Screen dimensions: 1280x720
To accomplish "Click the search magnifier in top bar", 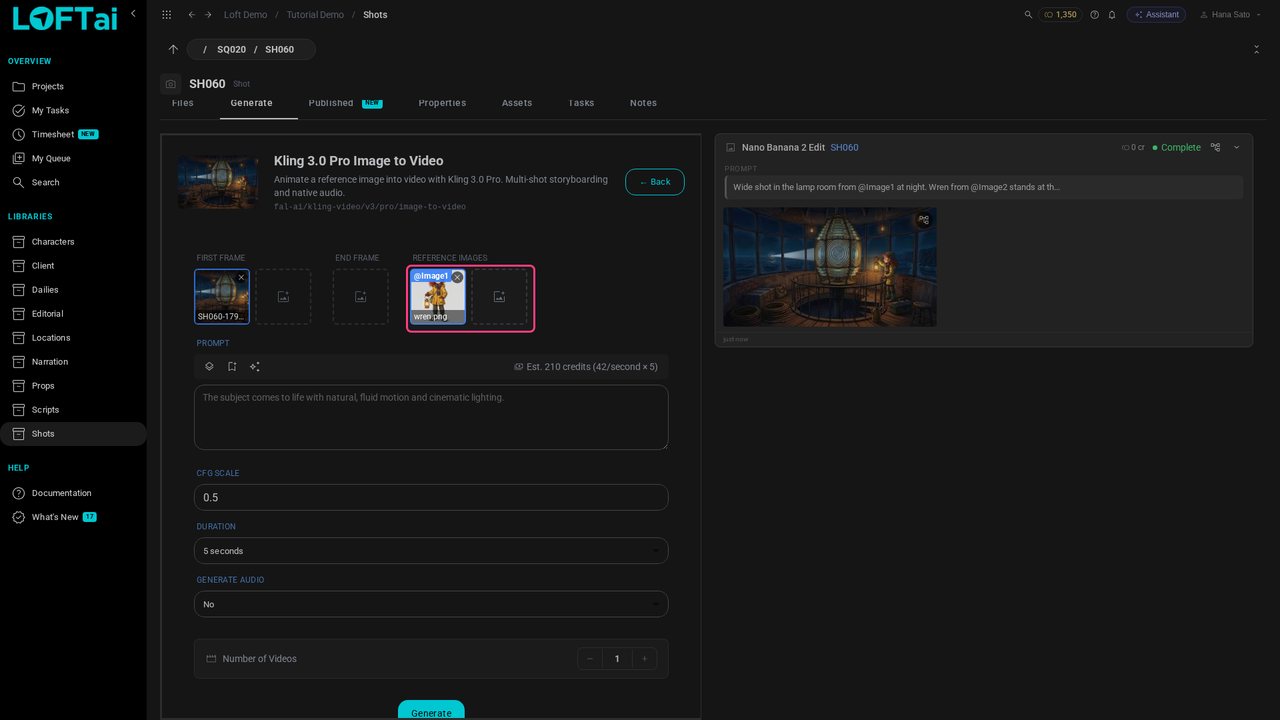I will [x=1029, y=15].
